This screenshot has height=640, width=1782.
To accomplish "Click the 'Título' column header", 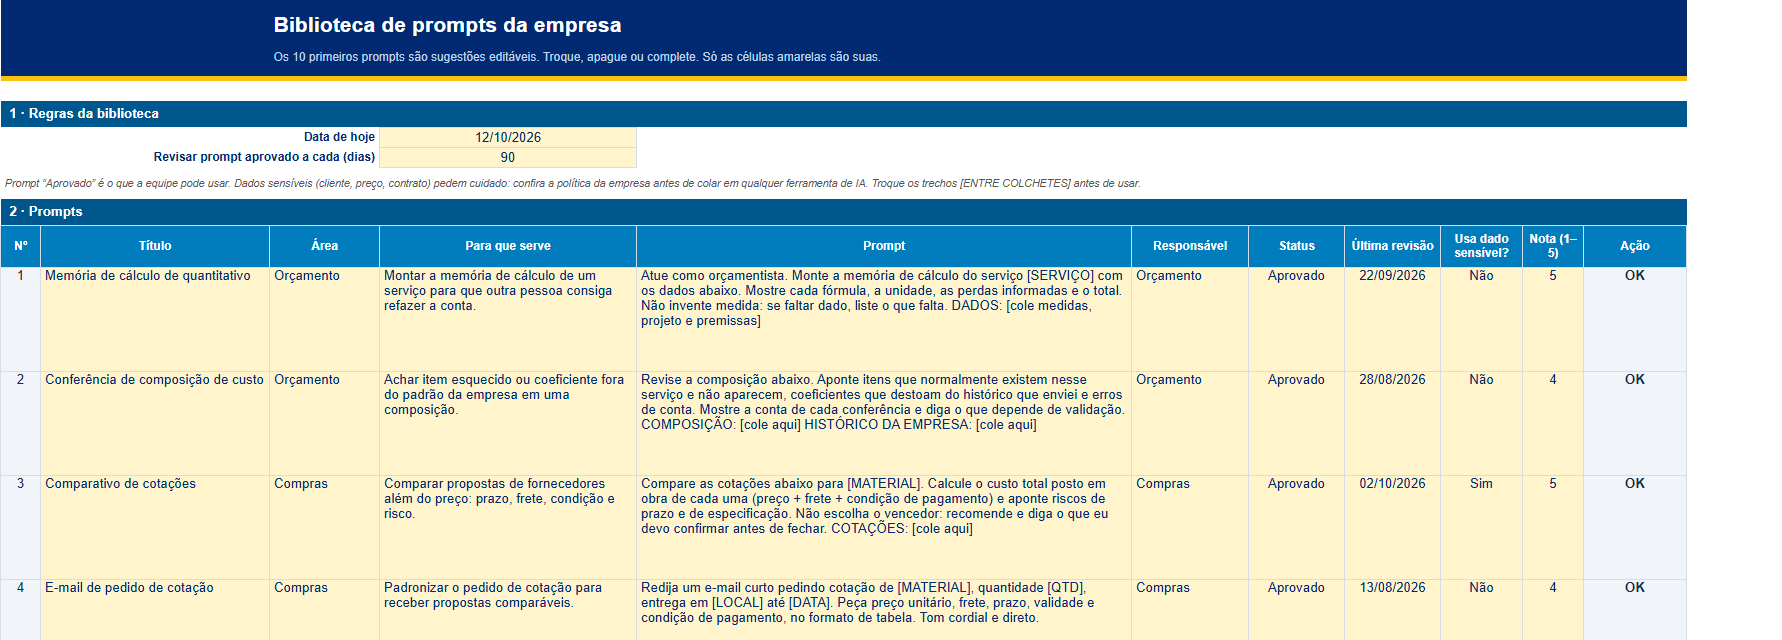I will 155,246.
